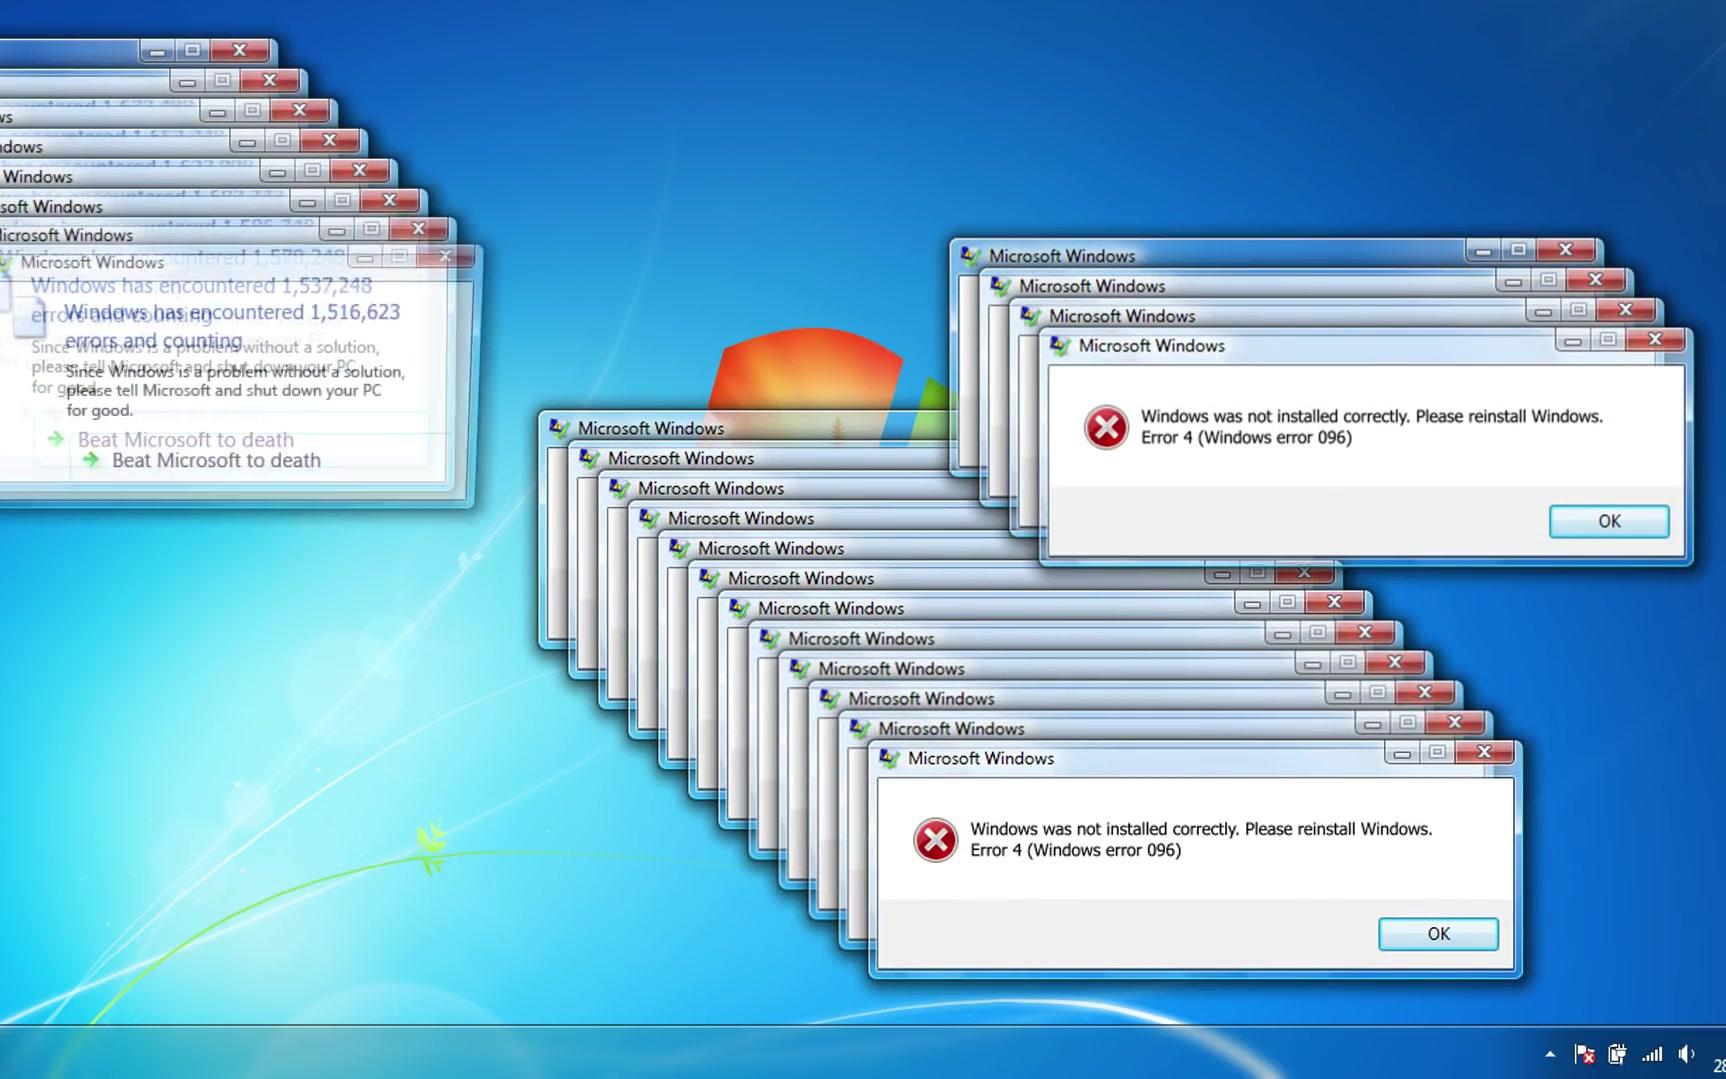Viewport: 1726px width, 1079px height.
Task: Open the network signal tray icon
Action: point(1652,1053)
